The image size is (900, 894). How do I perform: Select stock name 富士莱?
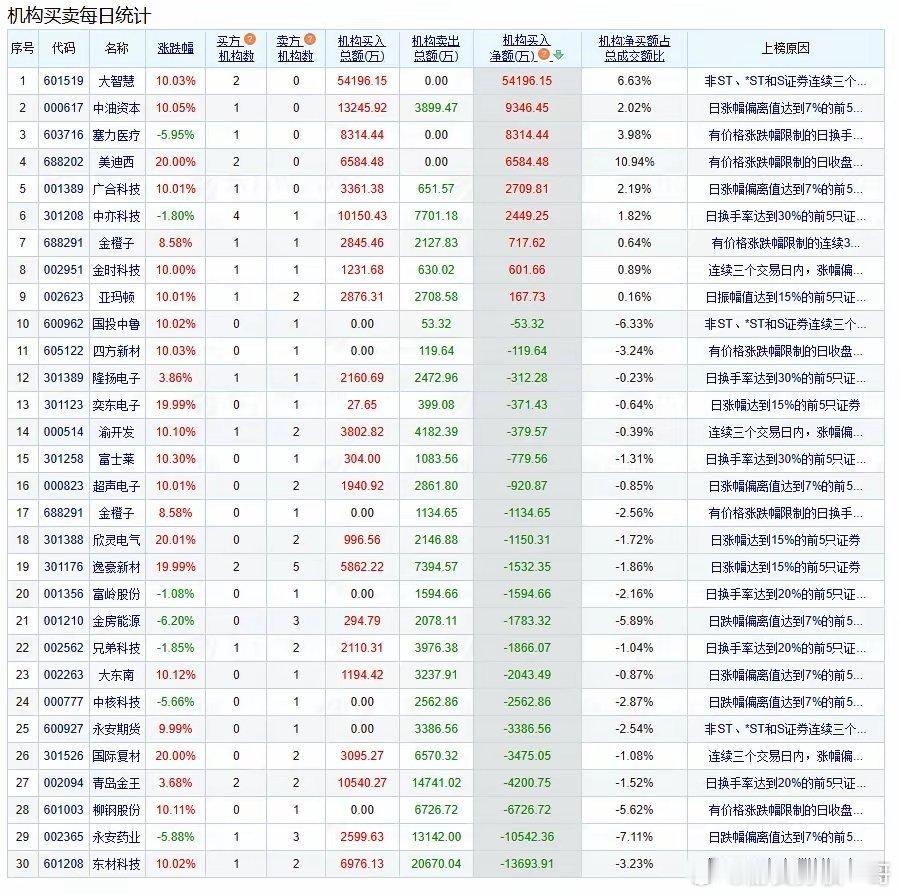point(117,458)
